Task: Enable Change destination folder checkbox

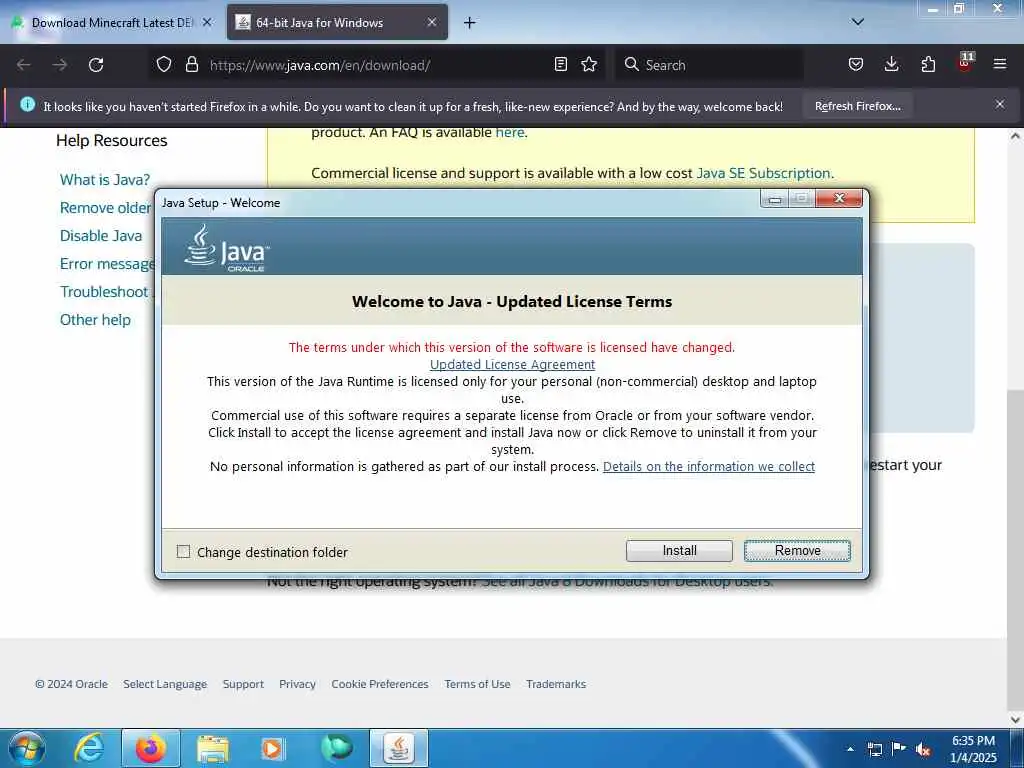Action: [184, 552]
